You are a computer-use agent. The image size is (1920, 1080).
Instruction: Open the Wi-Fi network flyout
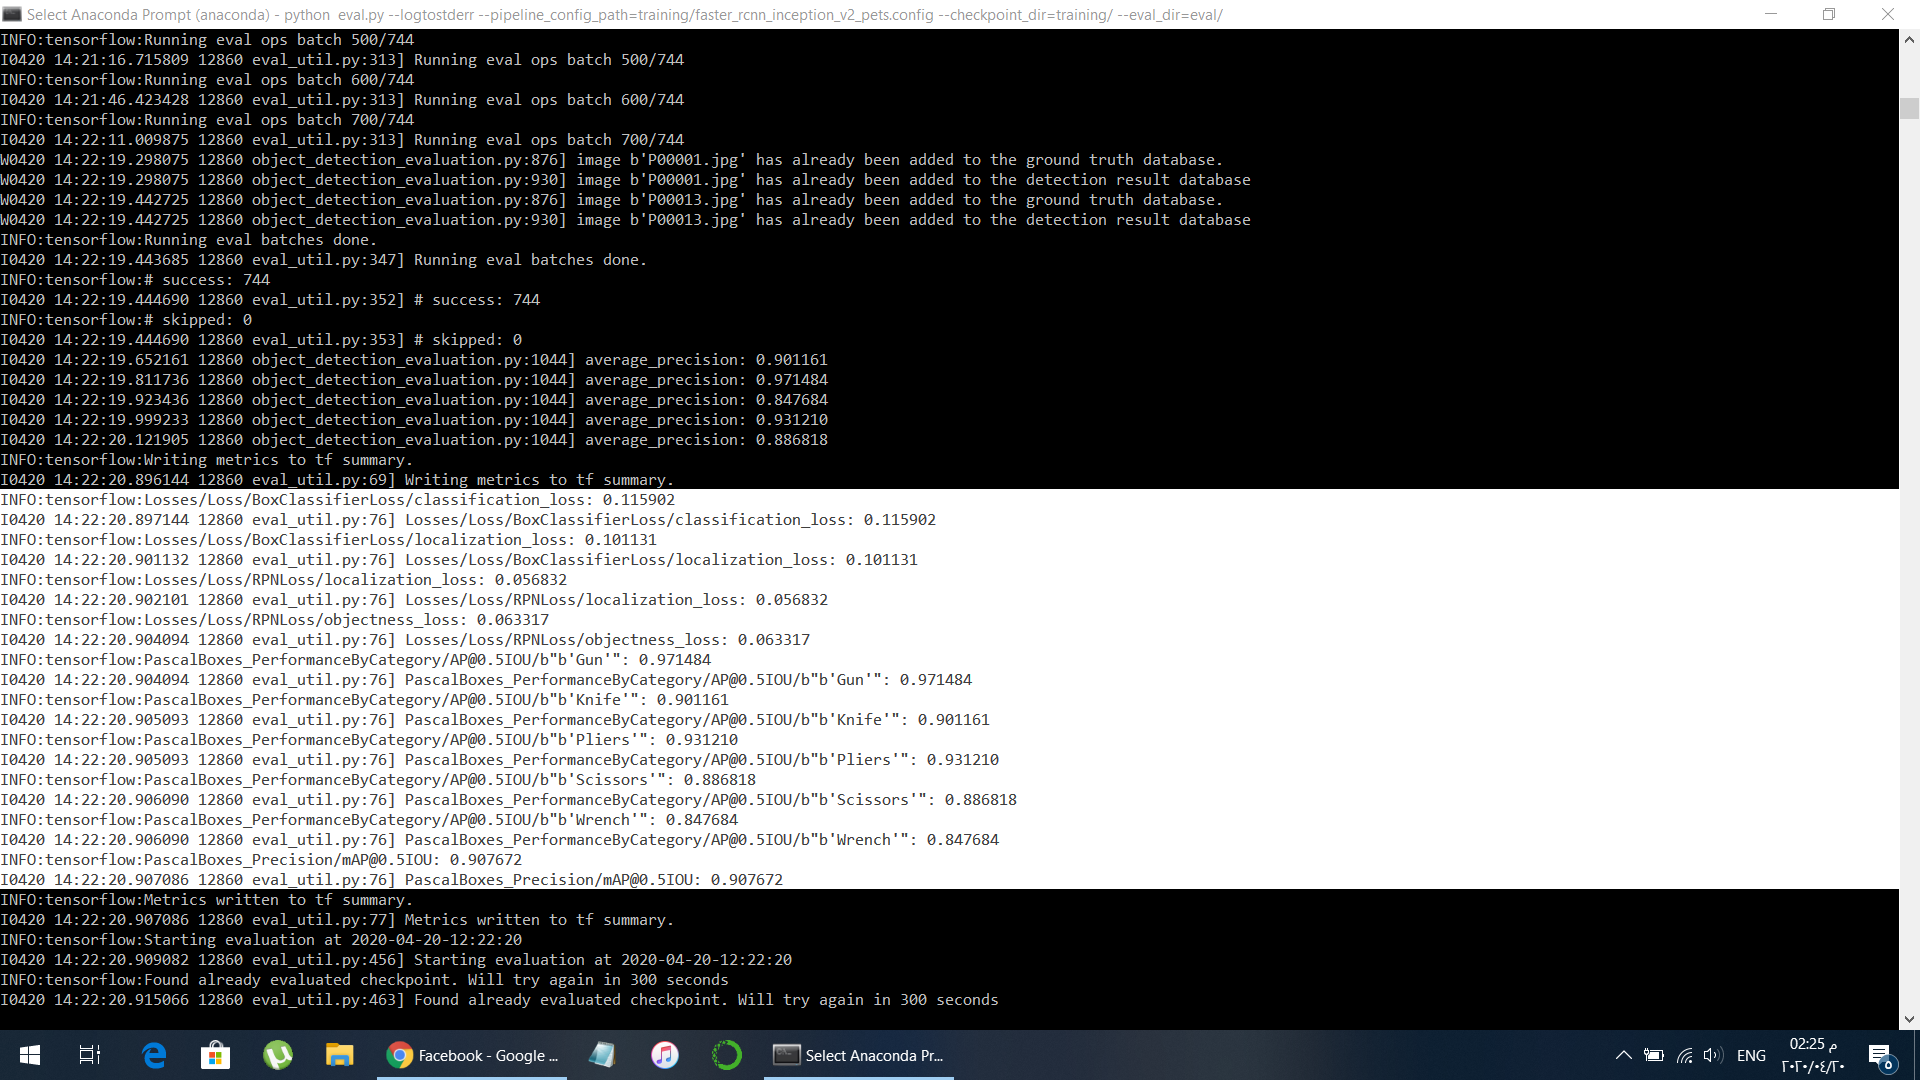[1685, 1055]
